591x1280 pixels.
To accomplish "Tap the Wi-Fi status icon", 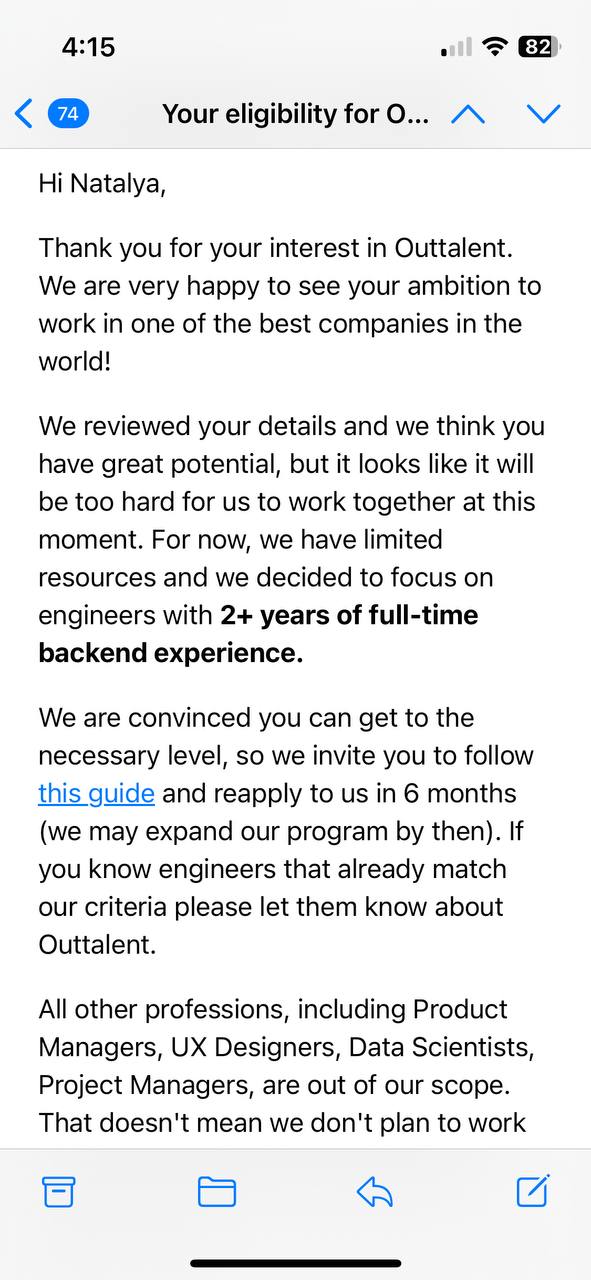I will [x=494, y=47].
